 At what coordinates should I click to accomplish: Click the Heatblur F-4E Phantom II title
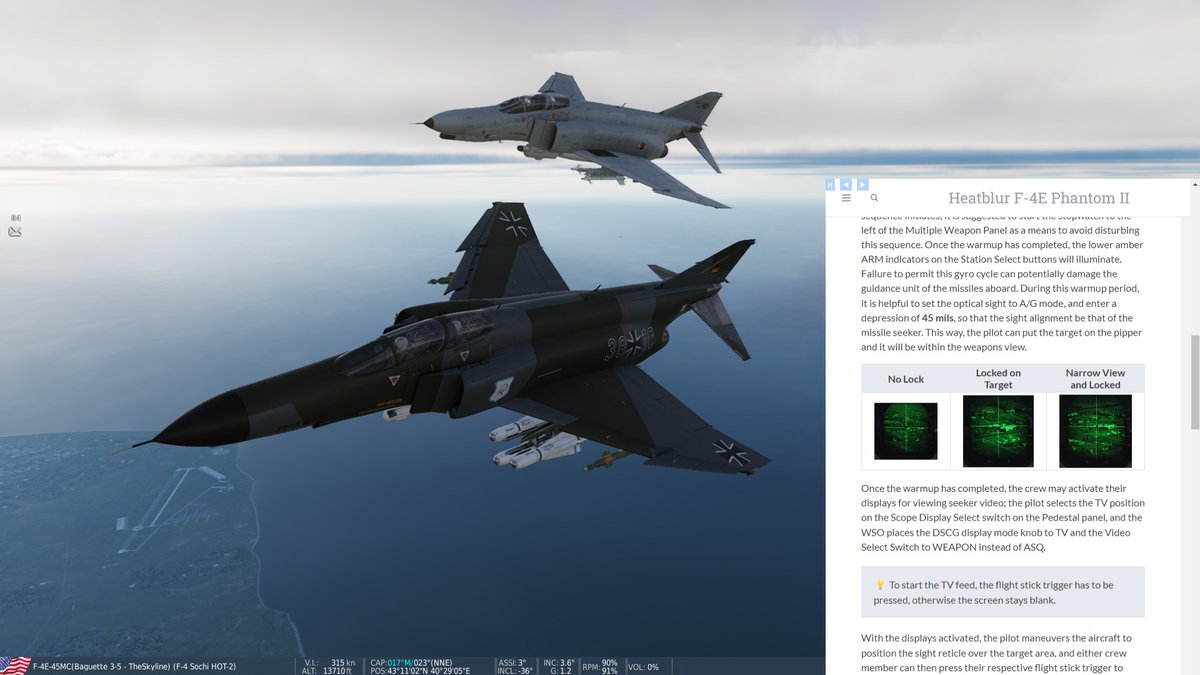point(1039,198)
